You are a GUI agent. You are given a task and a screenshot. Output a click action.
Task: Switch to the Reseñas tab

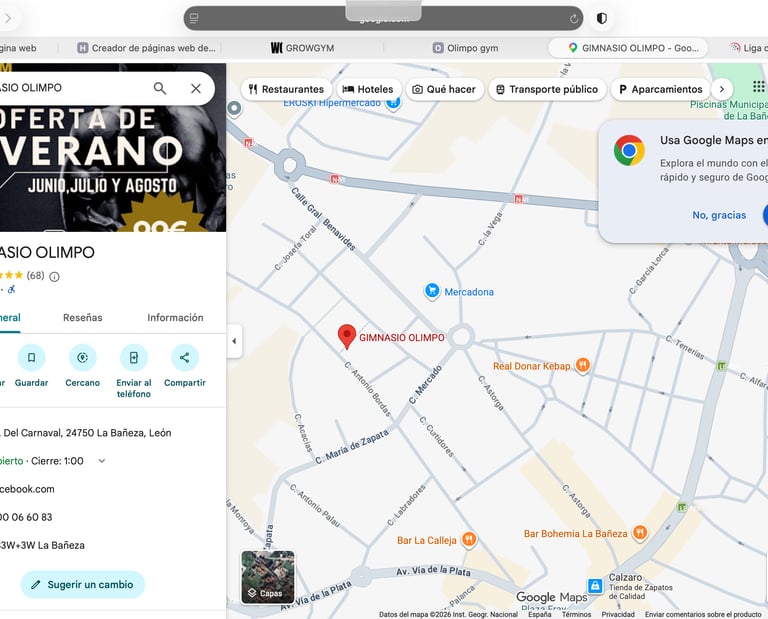(83, 317)
